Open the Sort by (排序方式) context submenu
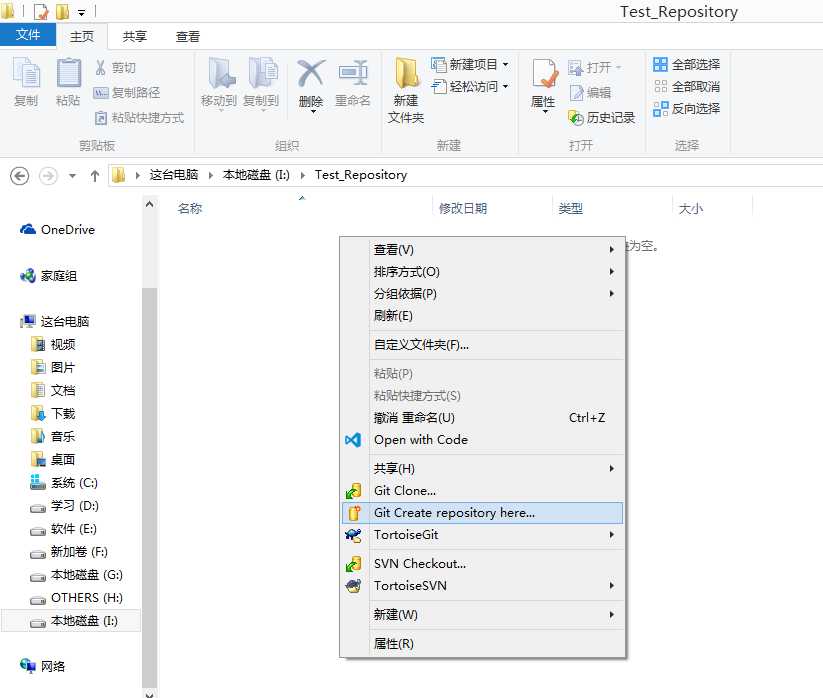 coord(482,272)
